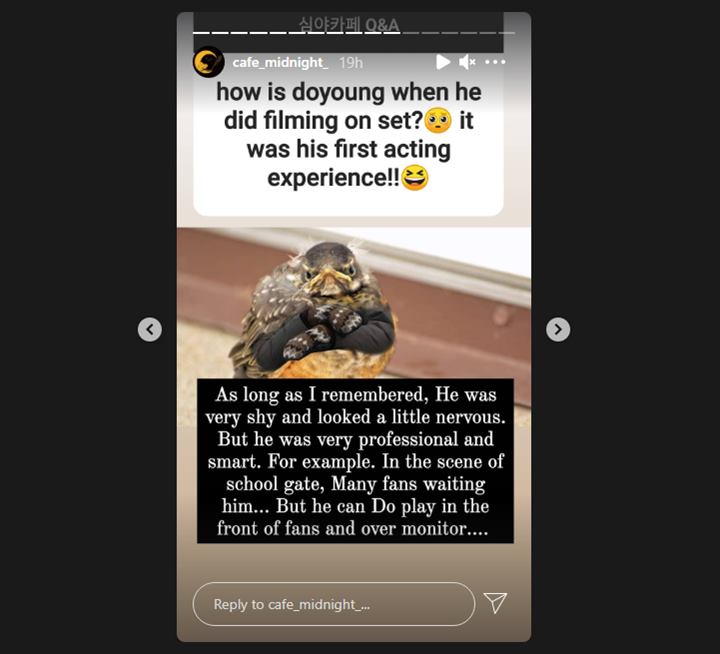Click empty beige area below answer text
Image resolution: width=720 pixels, height=654 pixels.
pyautogui.click(x=354, y=563)
